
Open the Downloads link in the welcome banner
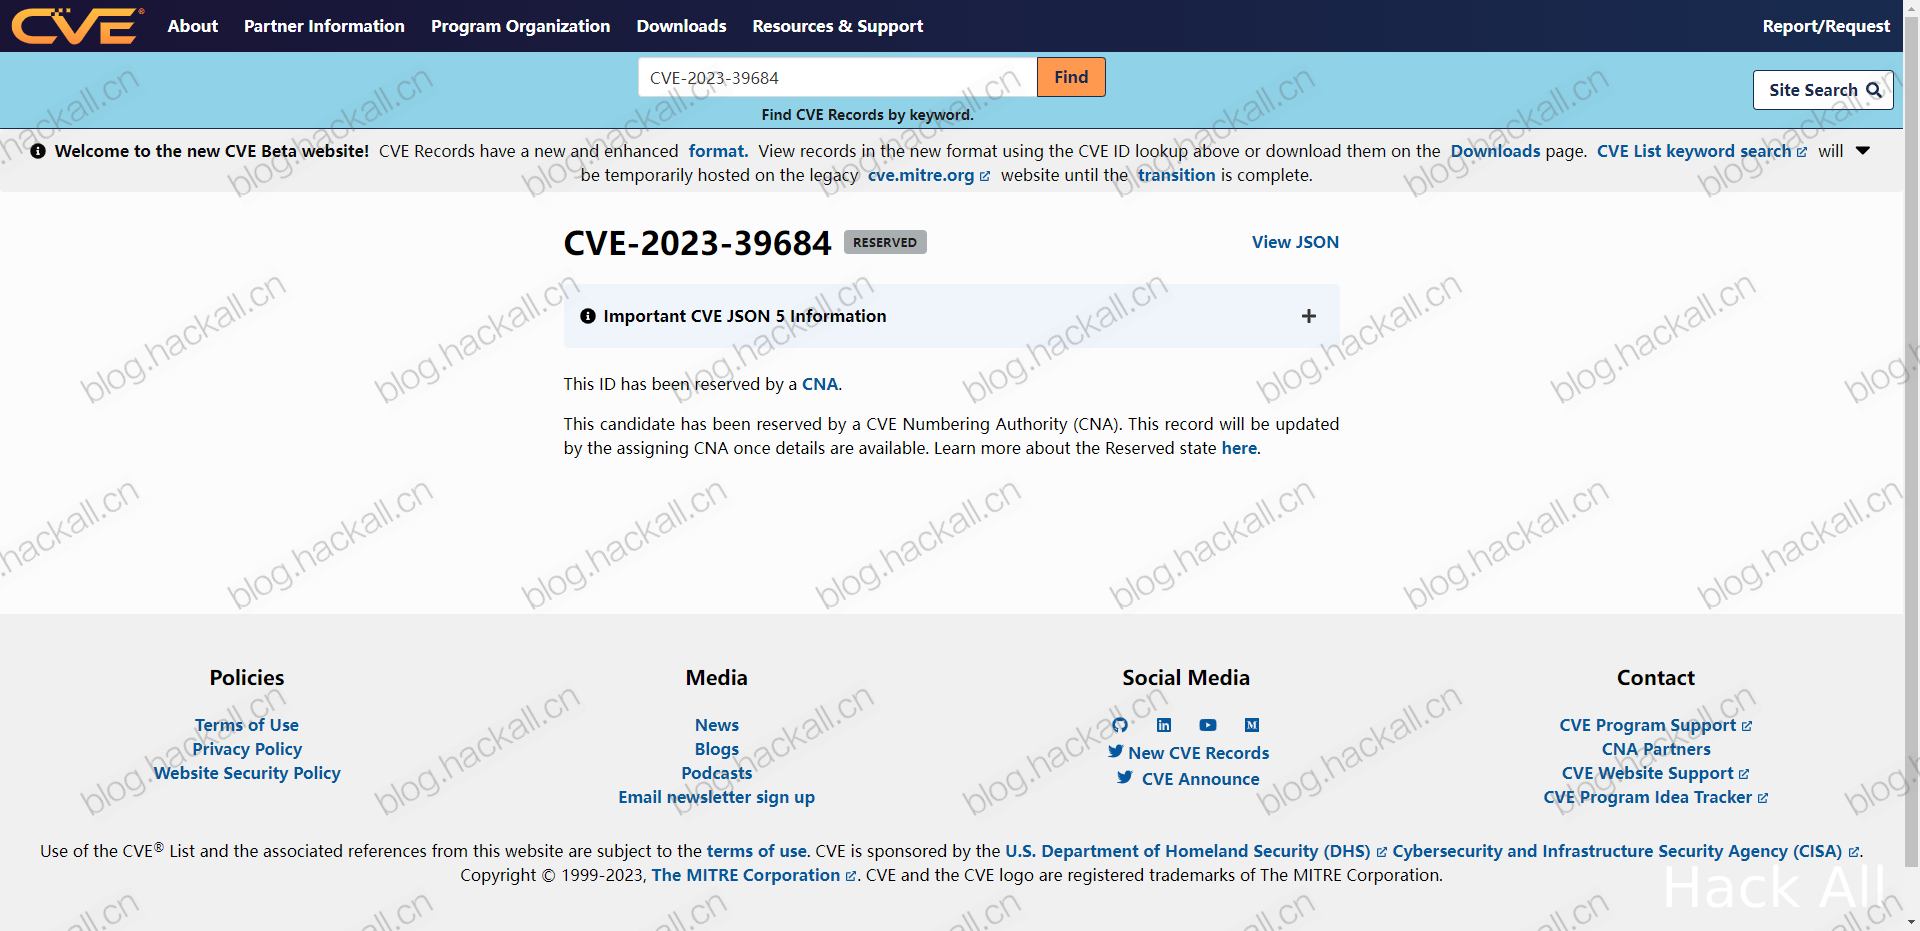1495,151
